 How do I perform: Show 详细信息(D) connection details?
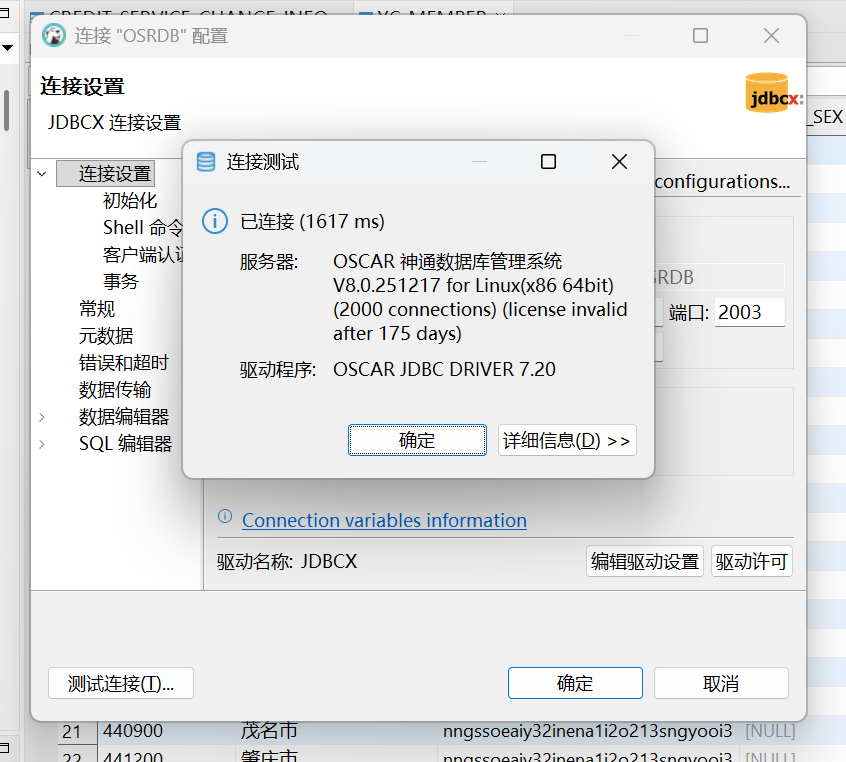(x=567, y=441)
